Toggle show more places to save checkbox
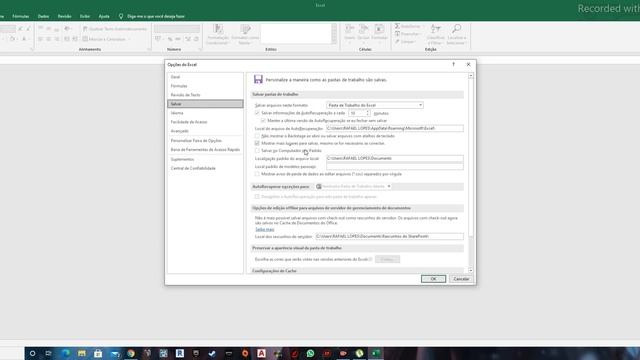640x360 pixels. click(x=257, y=143)
